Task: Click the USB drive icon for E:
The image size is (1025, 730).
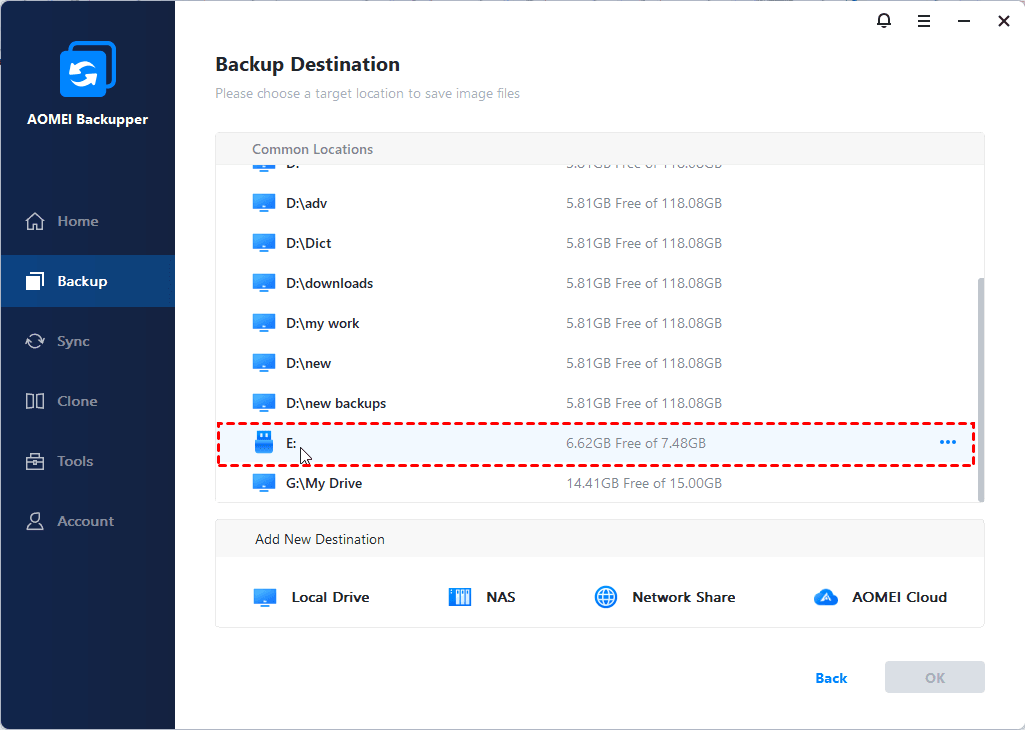Action: (x=263, y=442)
